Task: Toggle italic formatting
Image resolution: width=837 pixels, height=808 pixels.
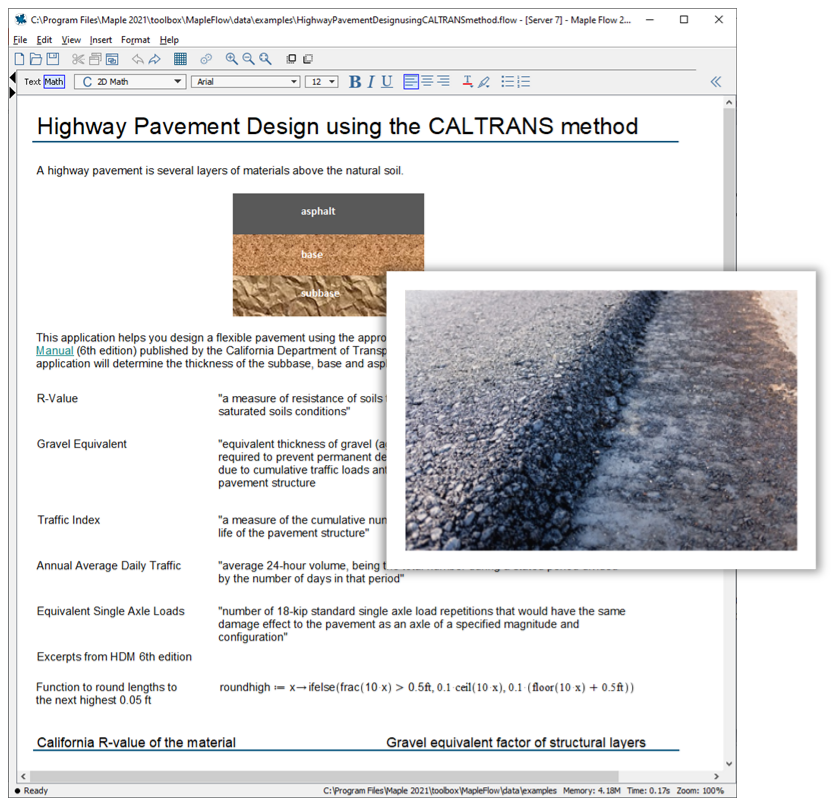Action: [371, 82]
